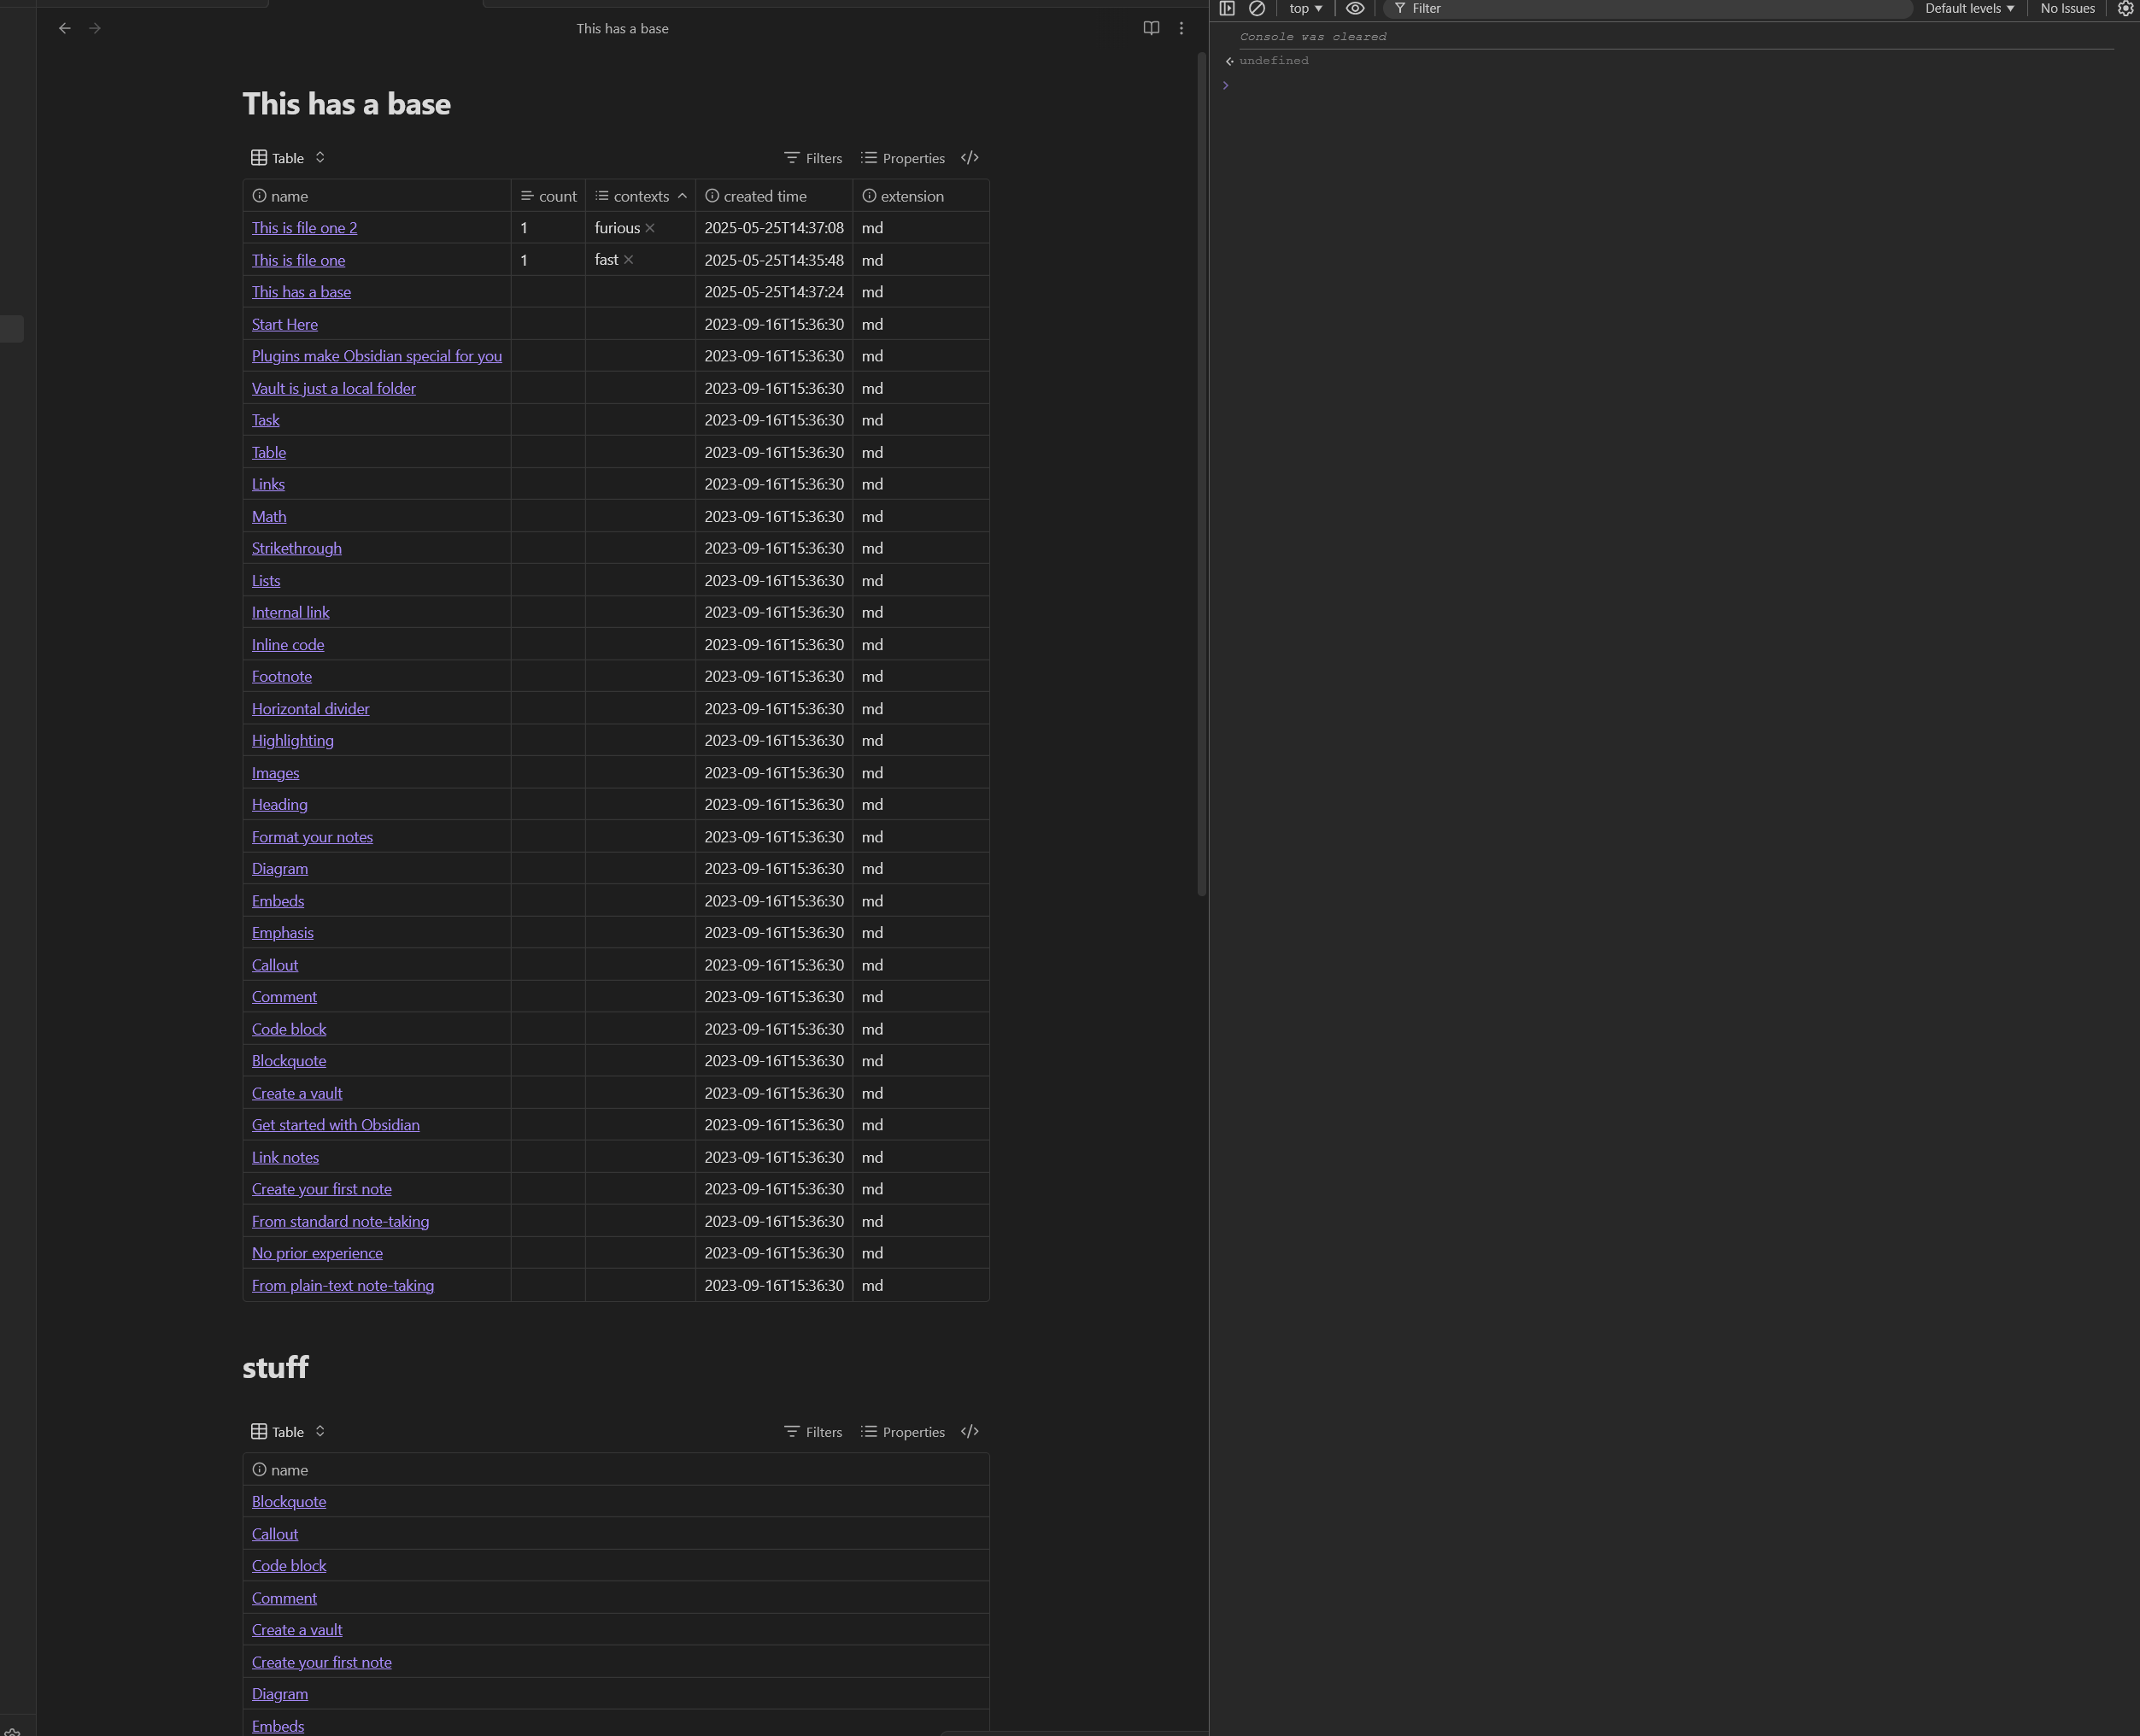The image size is (2140, 1736).
Task: Click the note pane vertical scrollbar
Action: [1202, 475]
